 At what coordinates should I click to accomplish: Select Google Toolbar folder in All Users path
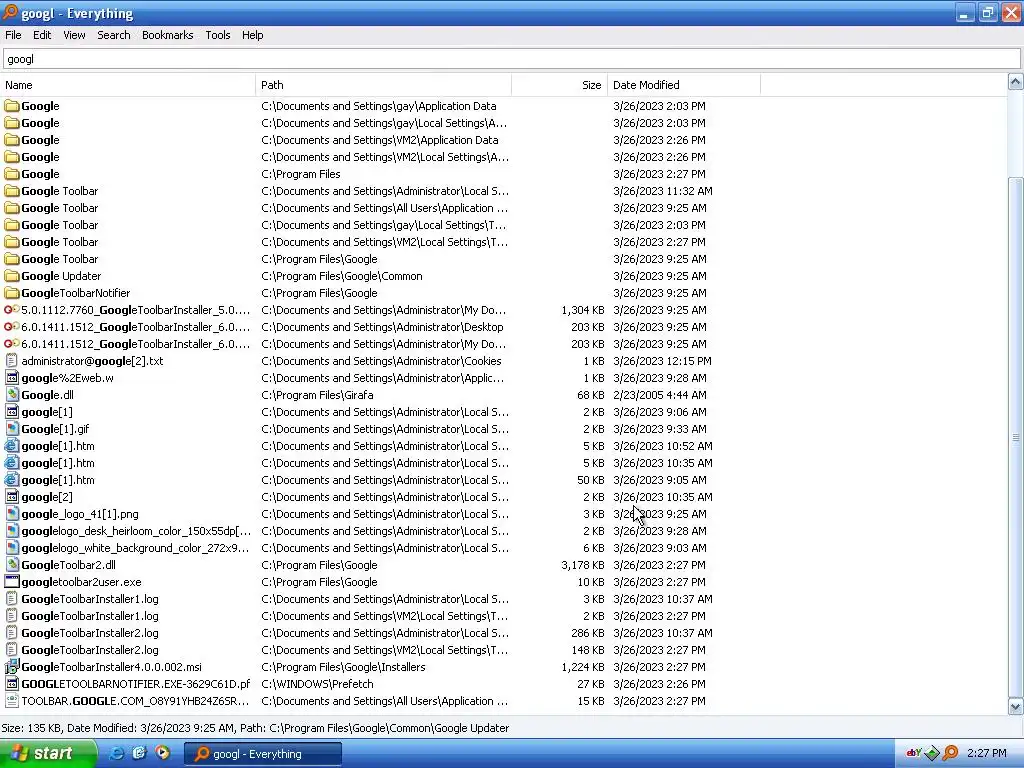click(59, 208)
